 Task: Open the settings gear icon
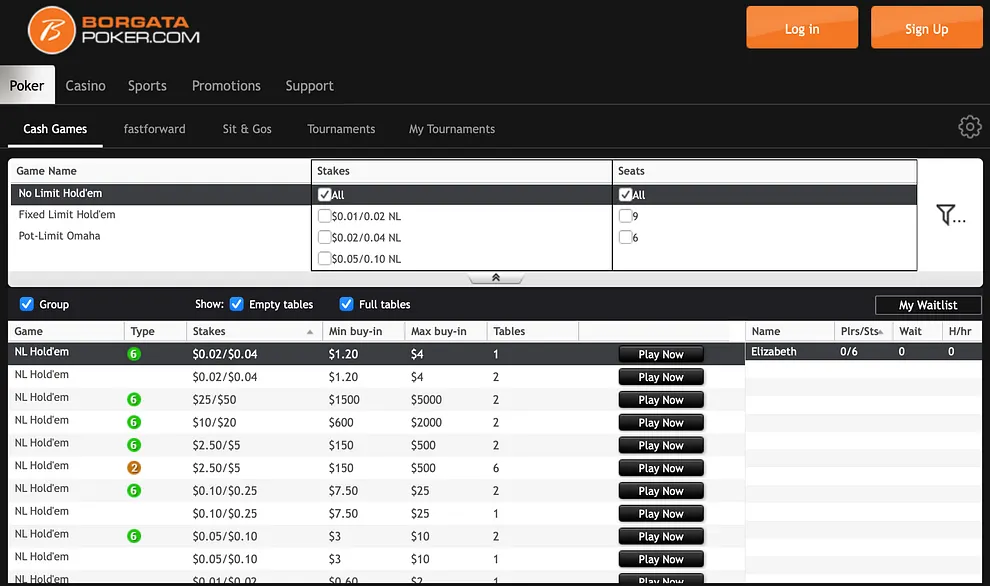pos(969,127)
